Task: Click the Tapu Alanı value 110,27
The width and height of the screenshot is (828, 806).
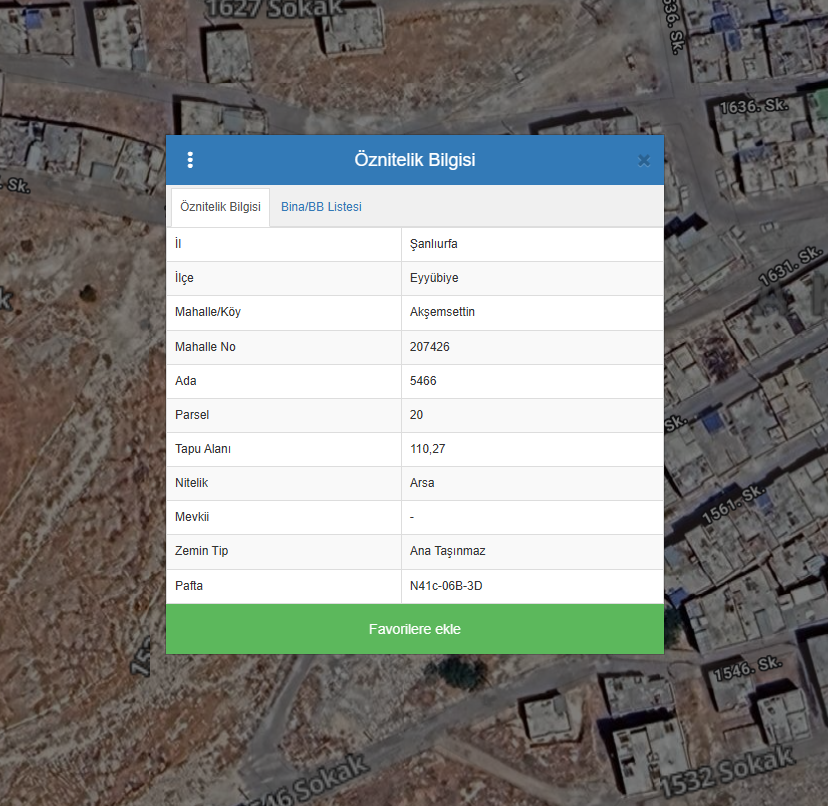Action: [427, 449]
